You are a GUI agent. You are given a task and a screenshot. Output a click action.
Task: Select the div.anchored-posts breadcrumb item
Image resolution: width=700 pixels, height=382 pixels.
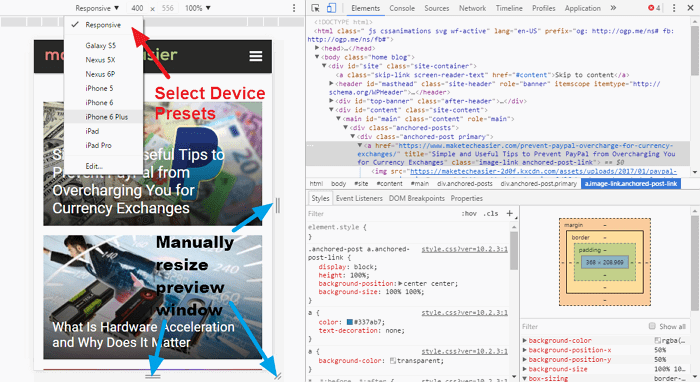(465, 183)
